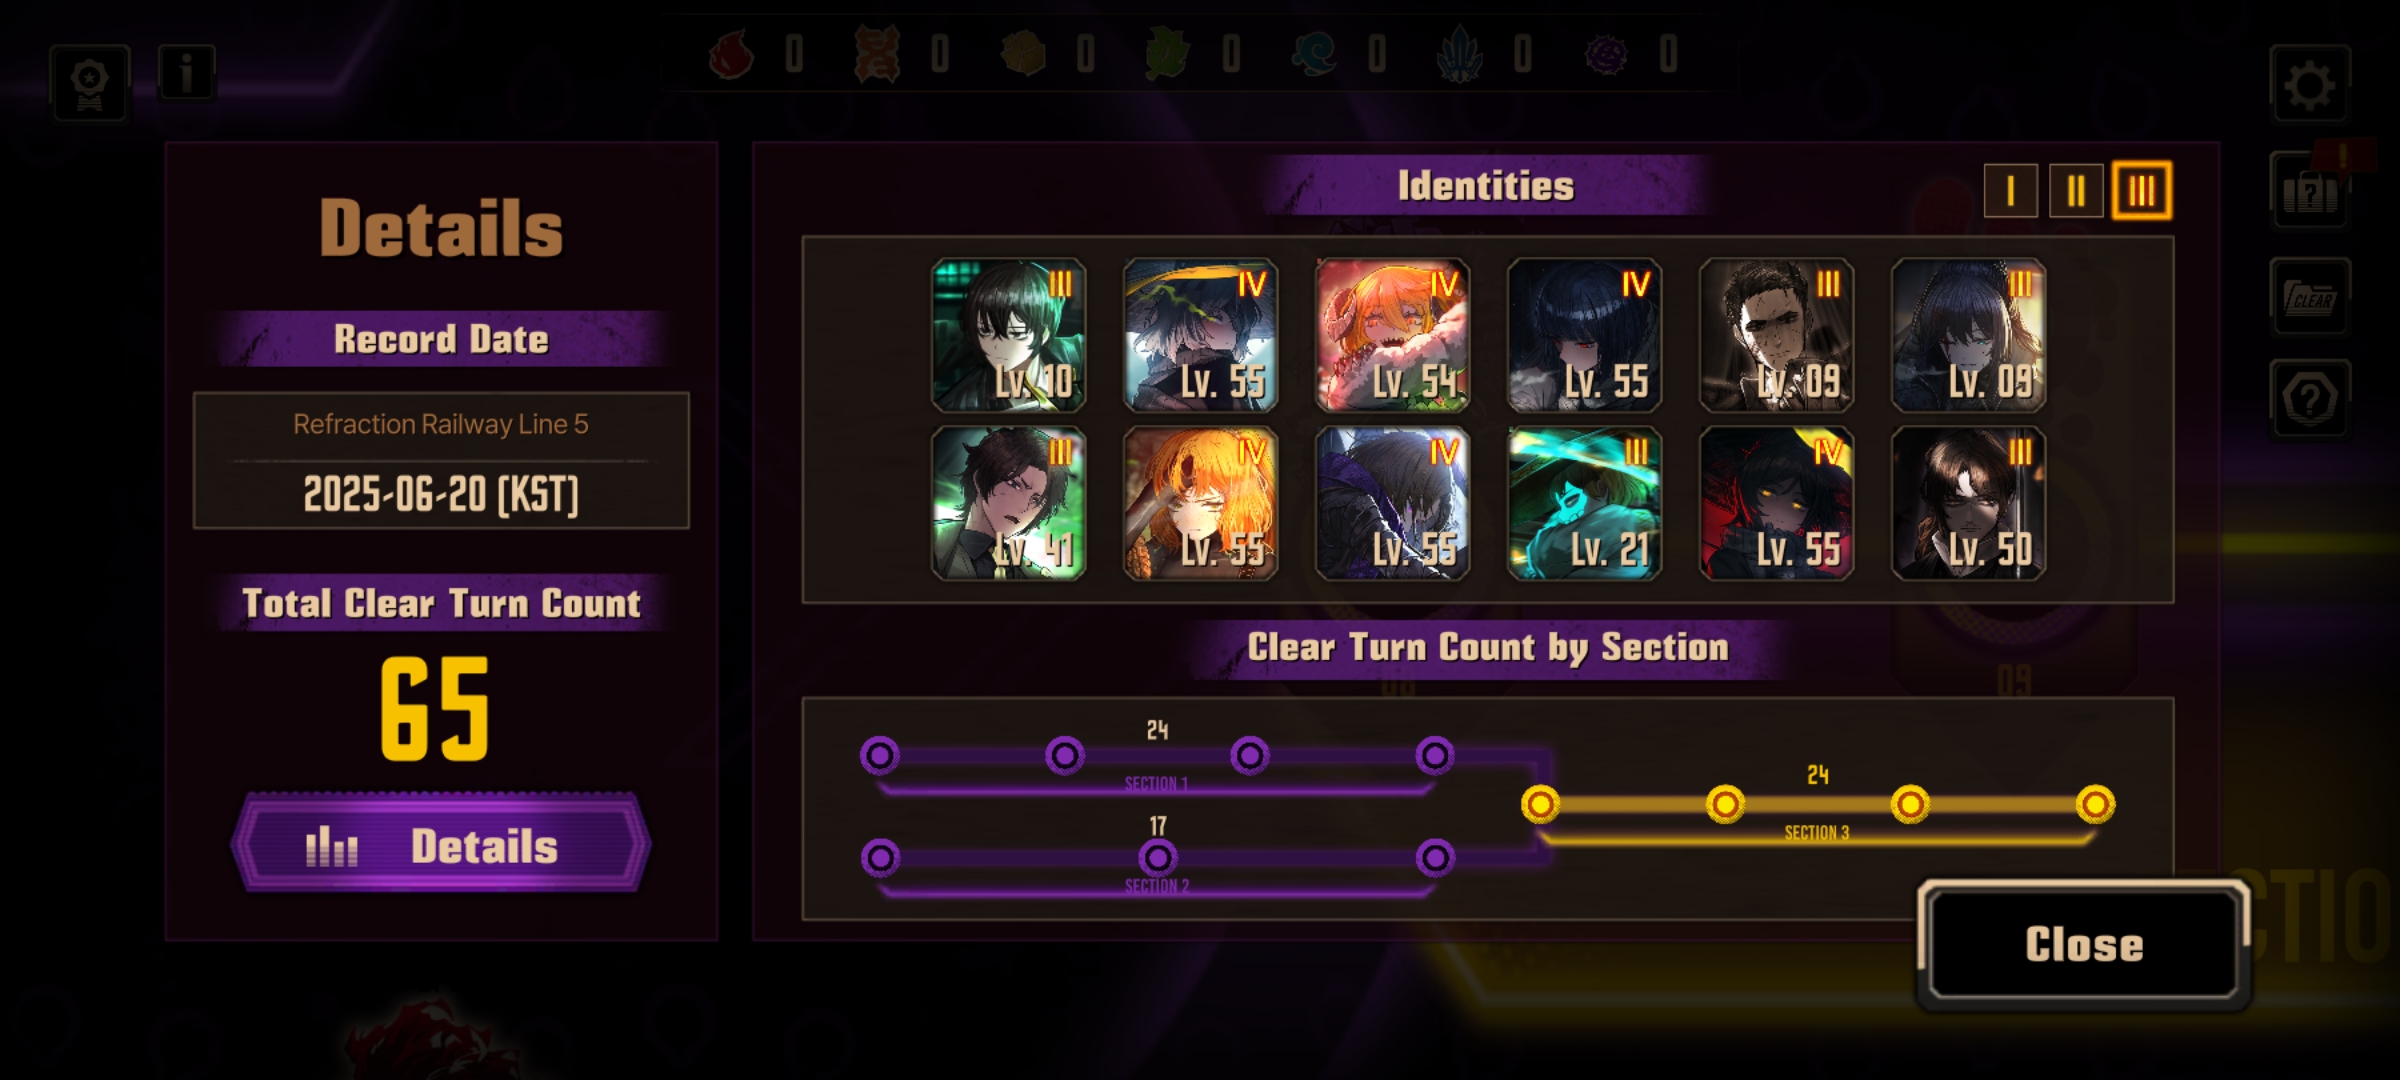Open the medal badge icon
Viewport: 2400px width, 1080px height.
90,83
